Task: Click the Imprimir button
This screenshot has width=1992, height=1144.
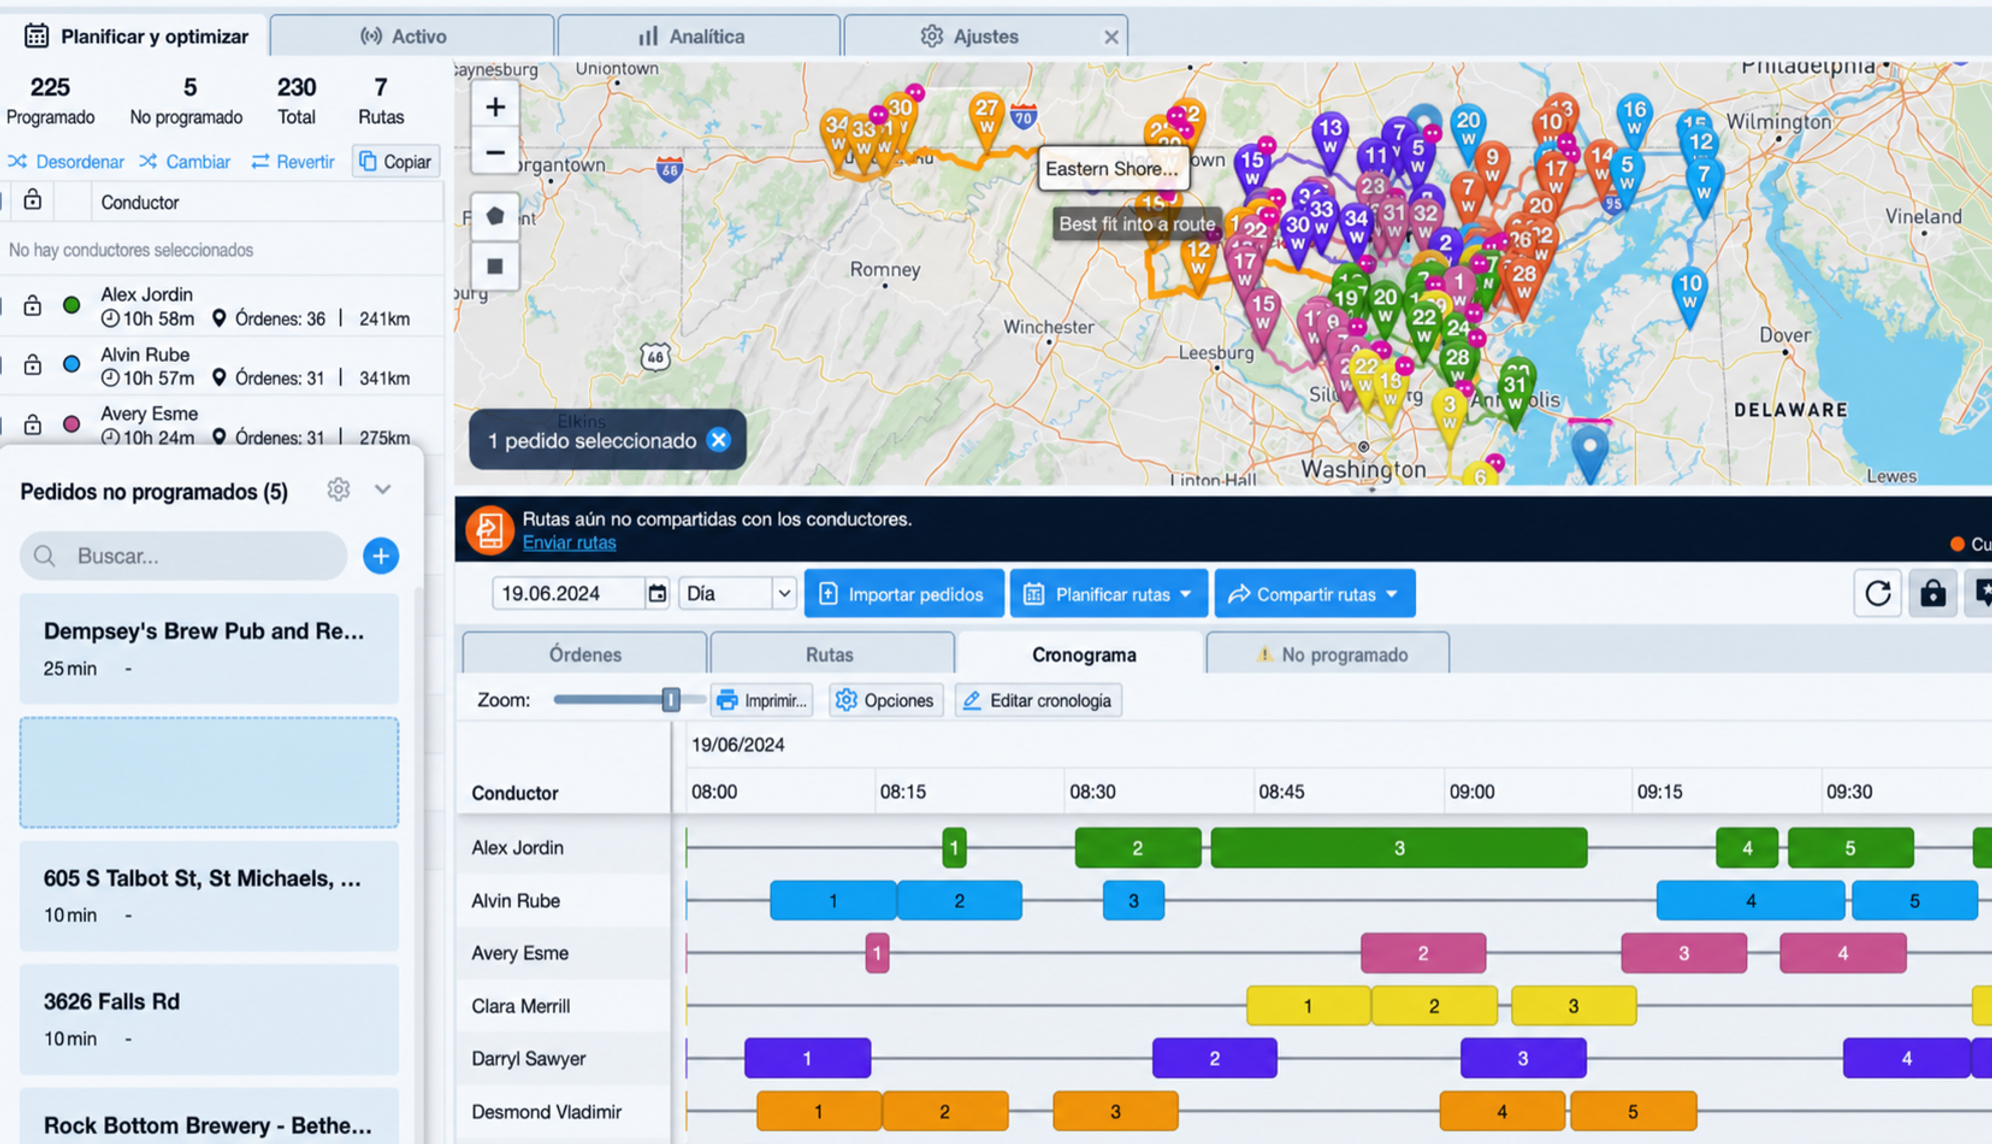Action: pyautogui.click(x=762, y=700)
